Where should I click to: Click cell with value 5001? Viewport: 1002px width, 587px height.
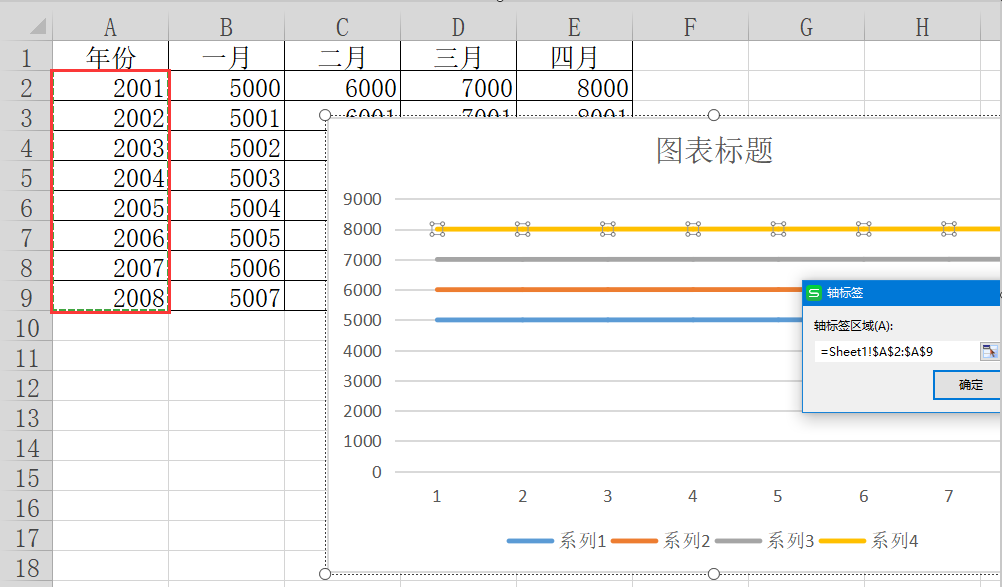pyautogui.click(x=226, y=118)
